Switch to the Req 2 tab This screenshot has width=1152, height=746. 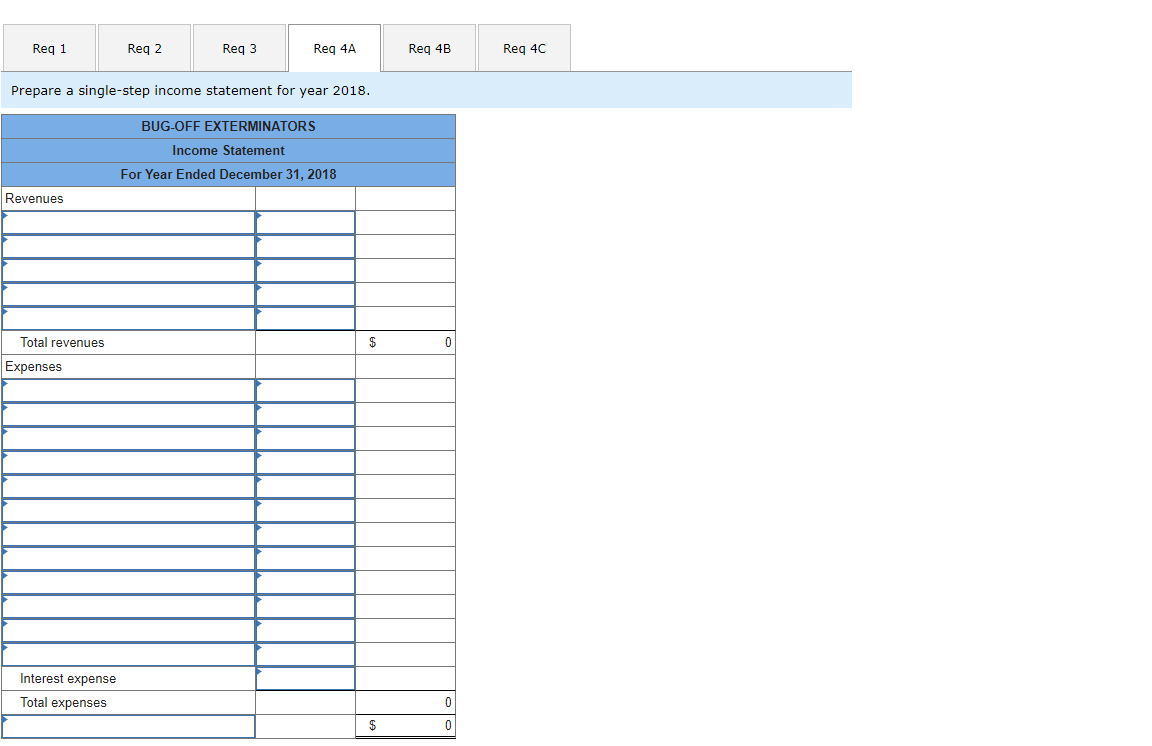[143, 47]
